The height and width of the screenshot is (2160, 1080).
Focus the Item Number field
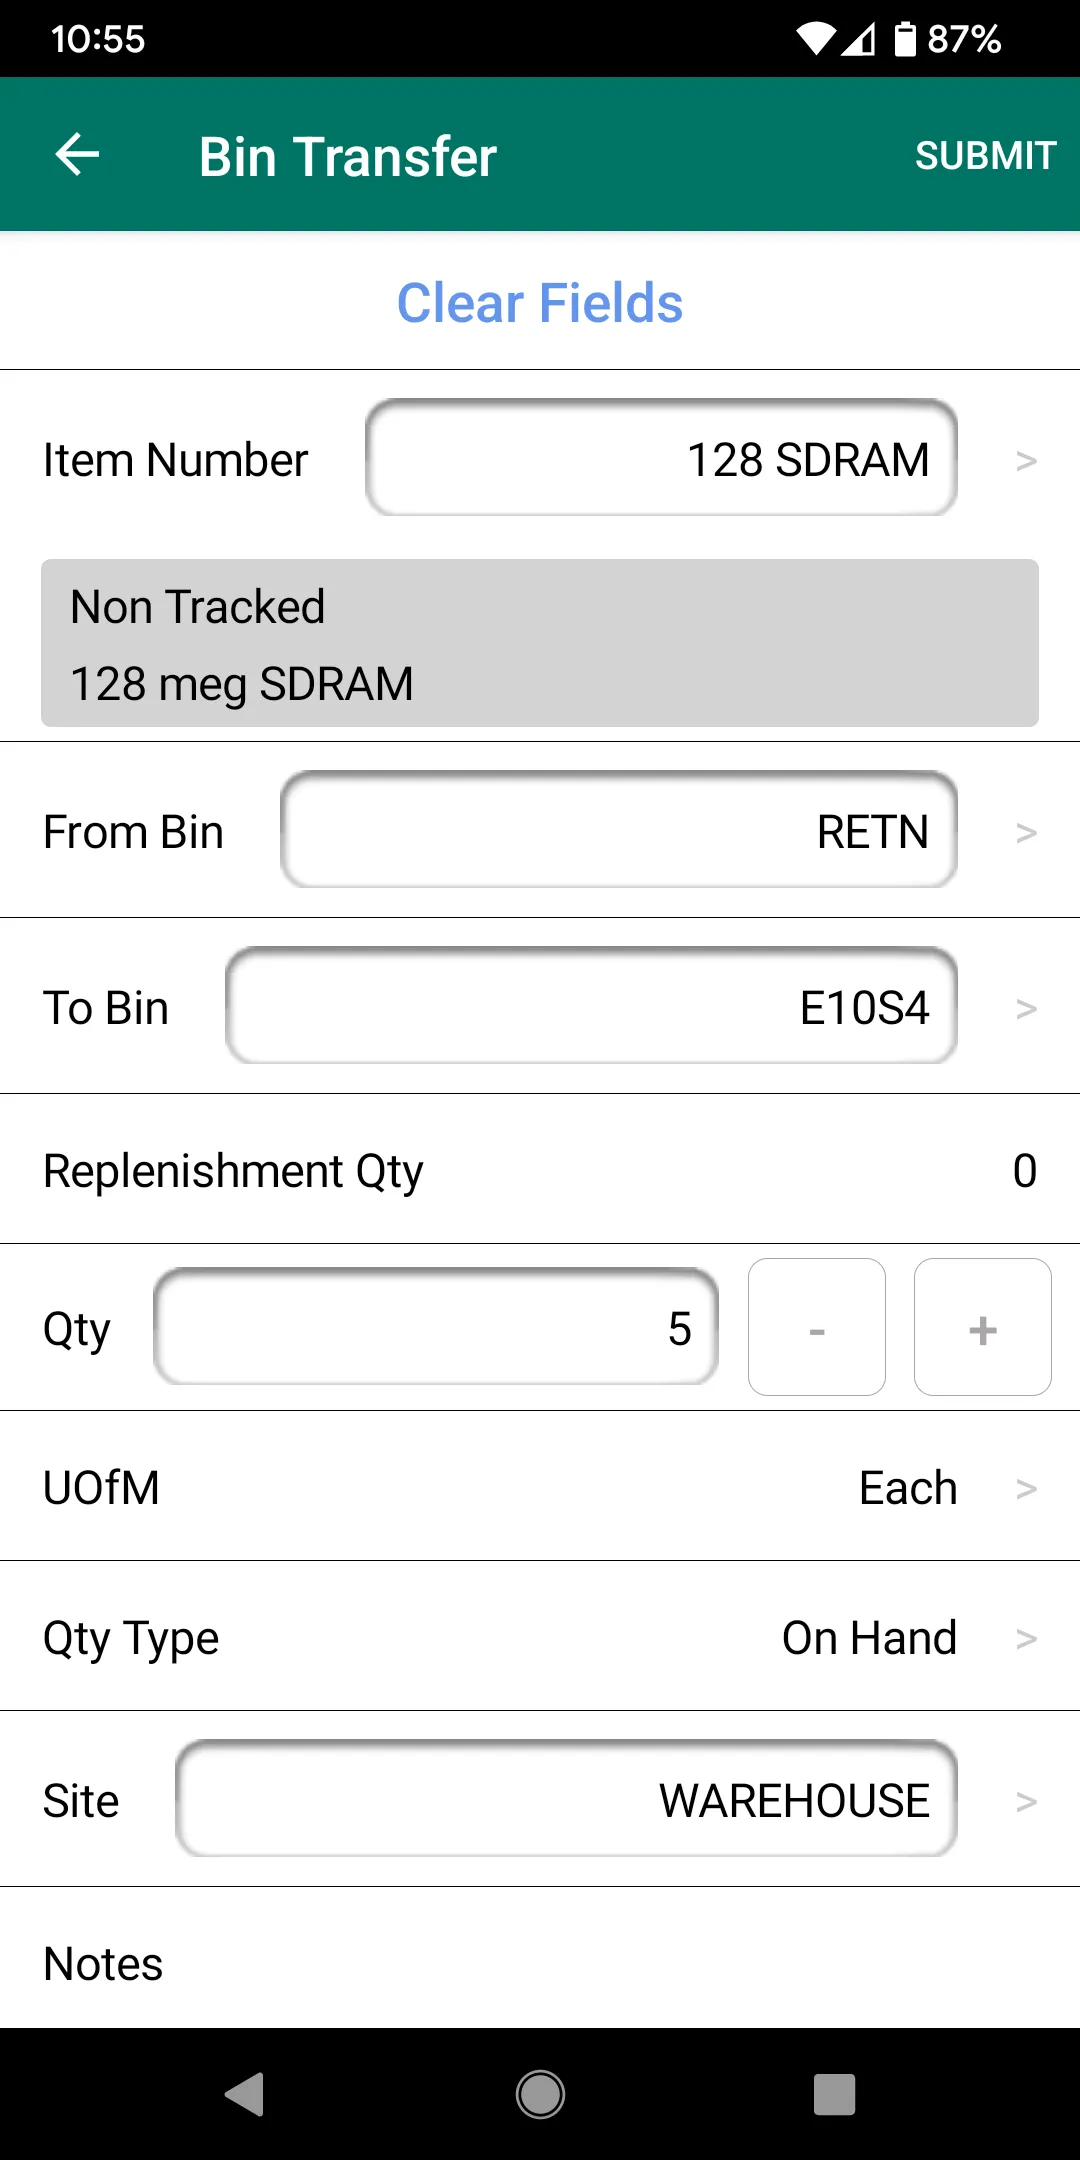661,458
